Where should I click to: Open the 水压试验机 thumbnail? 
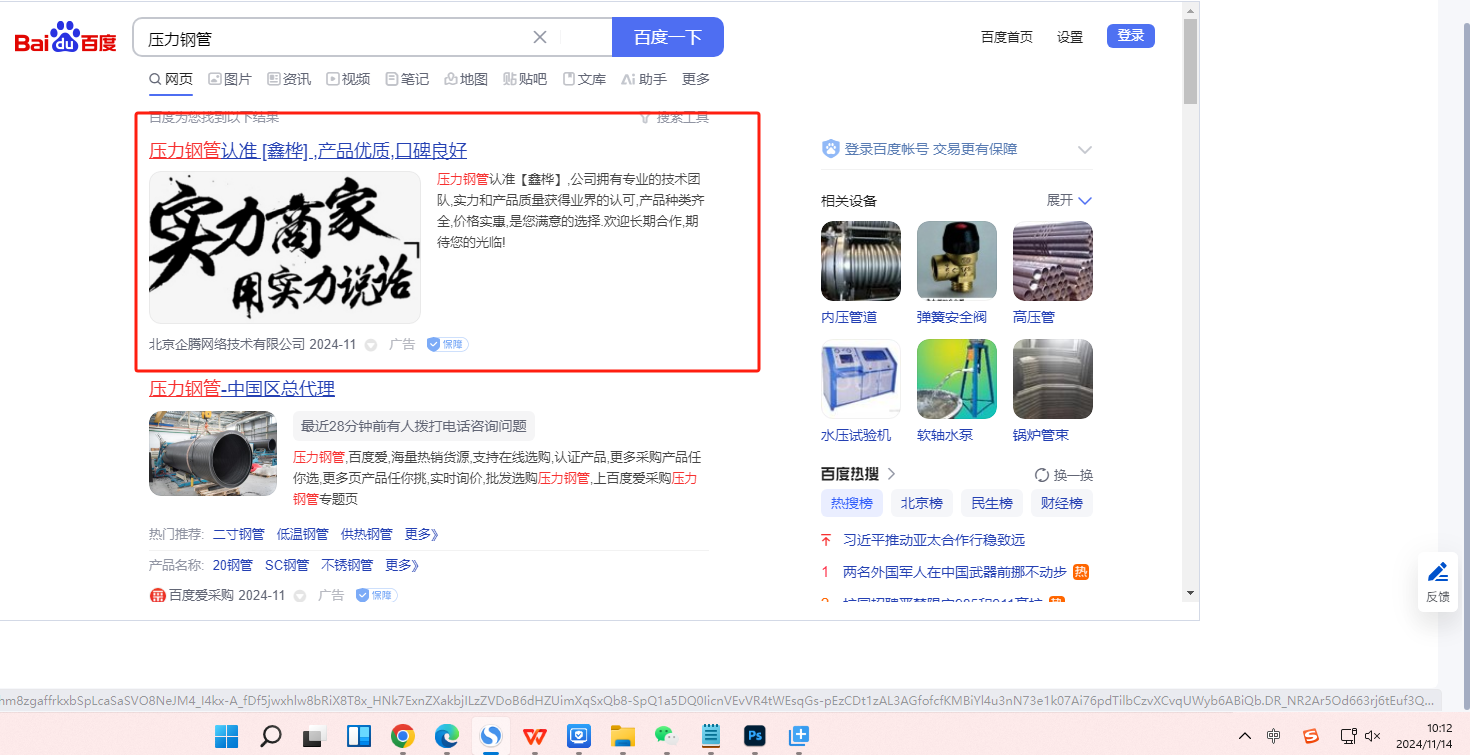[861, 379]
